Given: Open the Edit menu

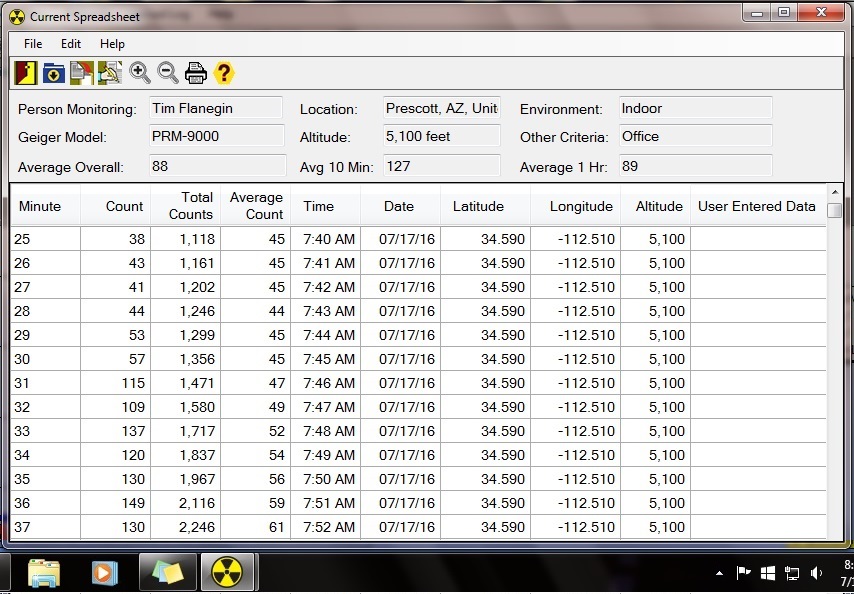Looking at the screenshot, I should click(x=71, y=44).
